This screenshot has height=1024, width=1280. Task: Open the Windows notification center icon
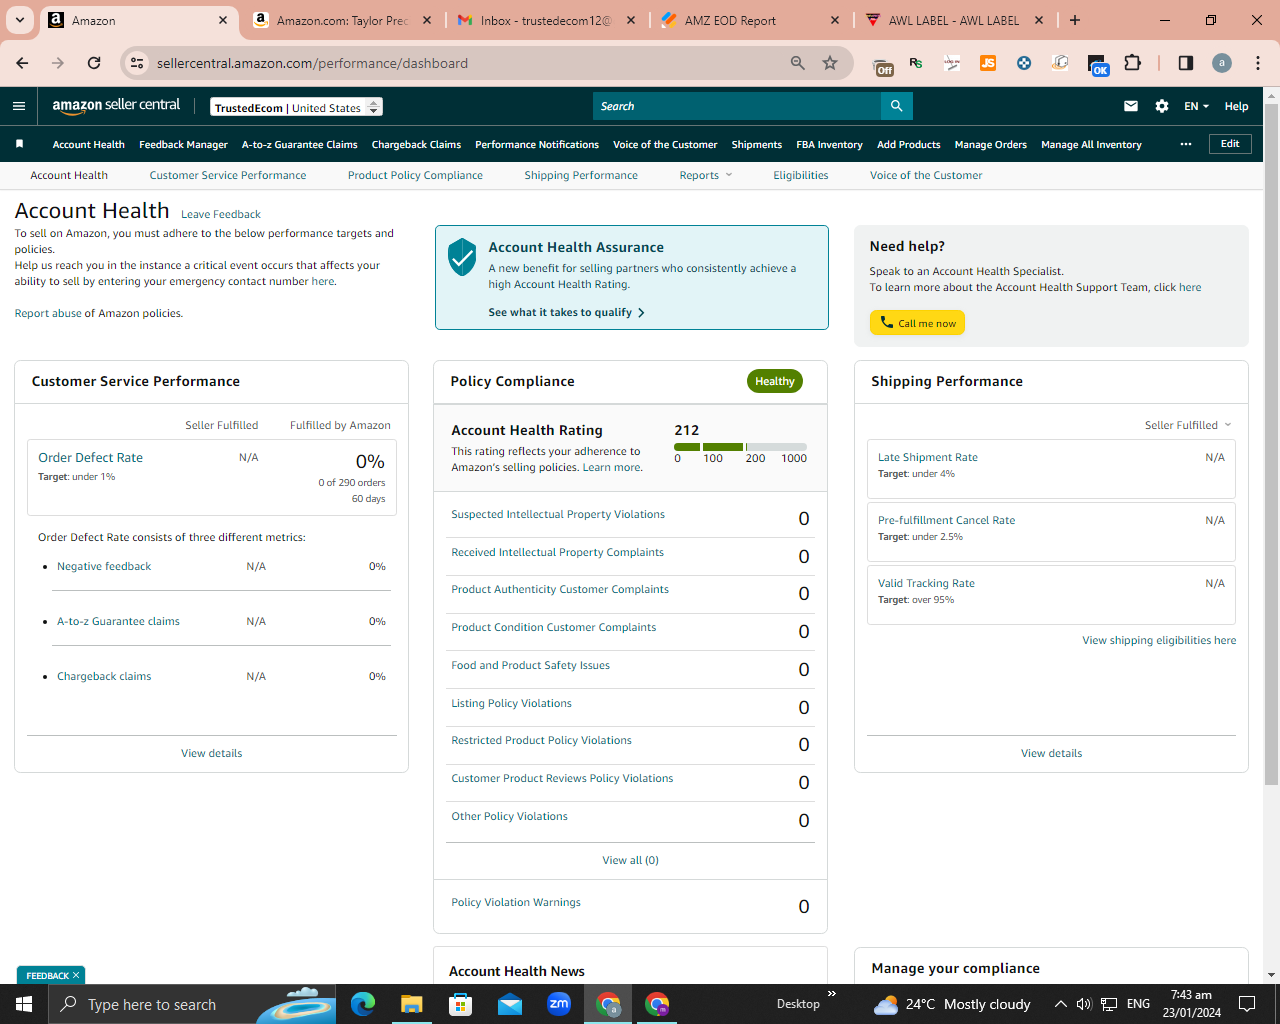click(x=1247, y=1004)
